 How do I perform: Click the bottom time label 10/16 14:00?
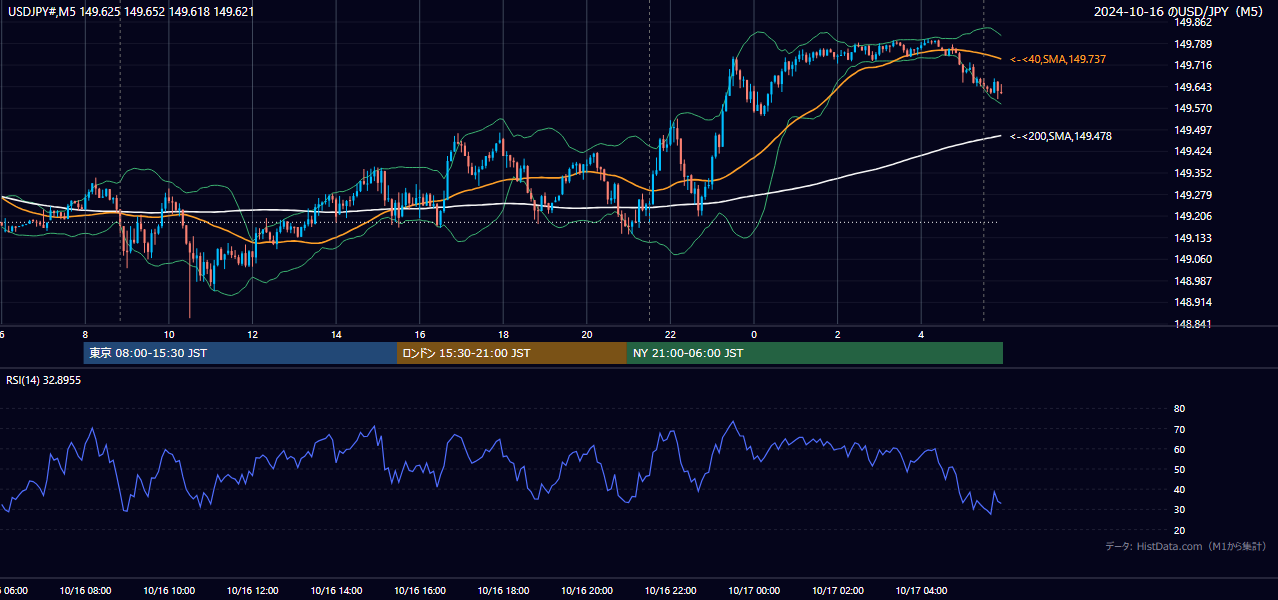click(336, 591)
